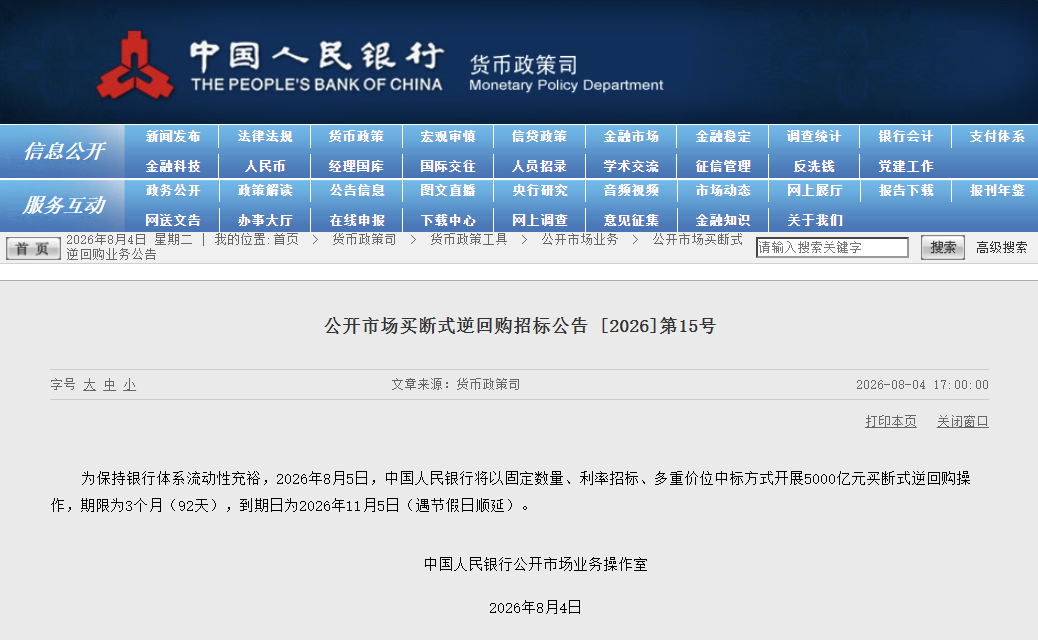Open the 新闻发布 menu item
This screenshot has width=1038, height=640.
pos(173,136)
